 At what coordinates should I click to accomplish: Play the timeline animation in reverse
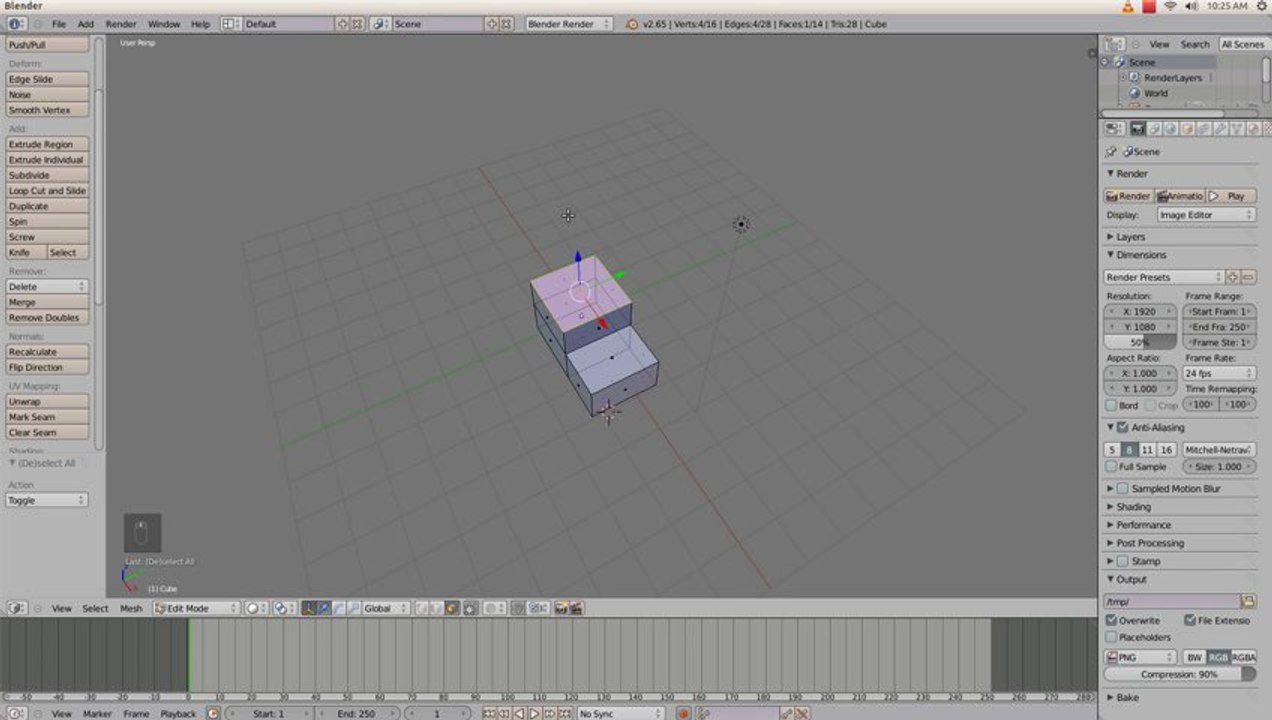[x=519, y=713]
